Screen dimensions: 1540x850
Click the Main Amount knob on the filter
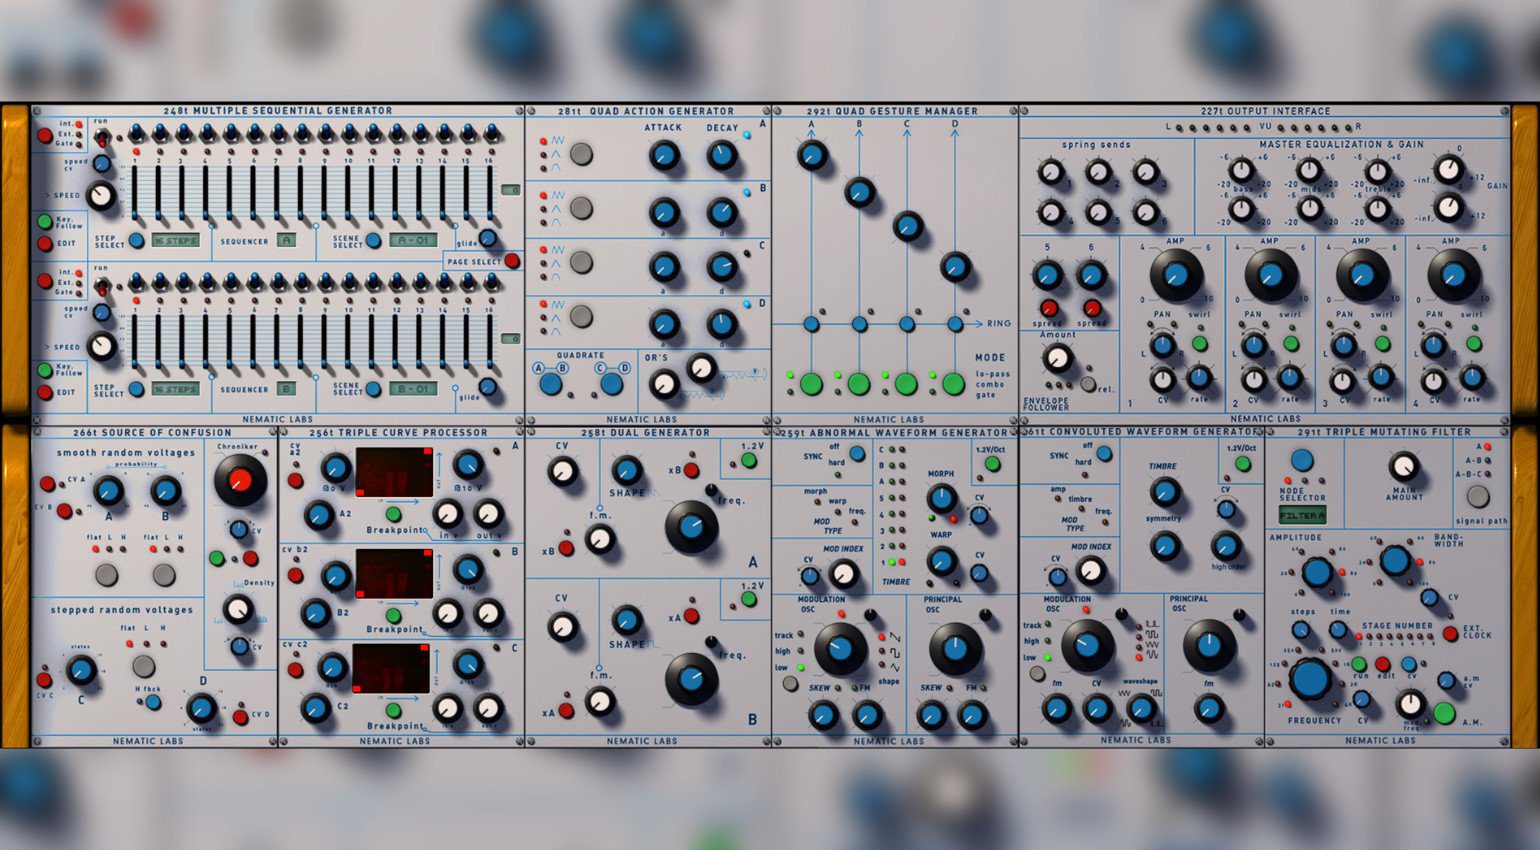tap(1404, 466)
